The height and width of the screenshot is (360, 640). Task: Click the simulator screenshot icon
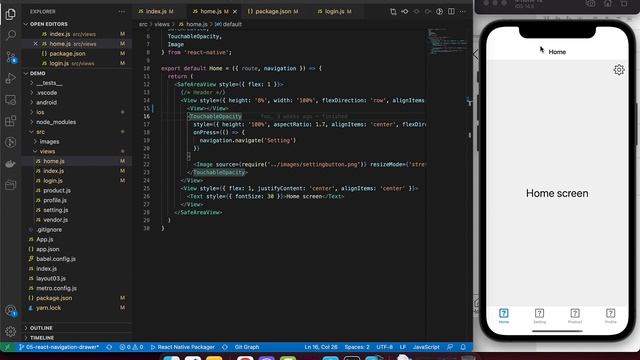click(590, 4)
